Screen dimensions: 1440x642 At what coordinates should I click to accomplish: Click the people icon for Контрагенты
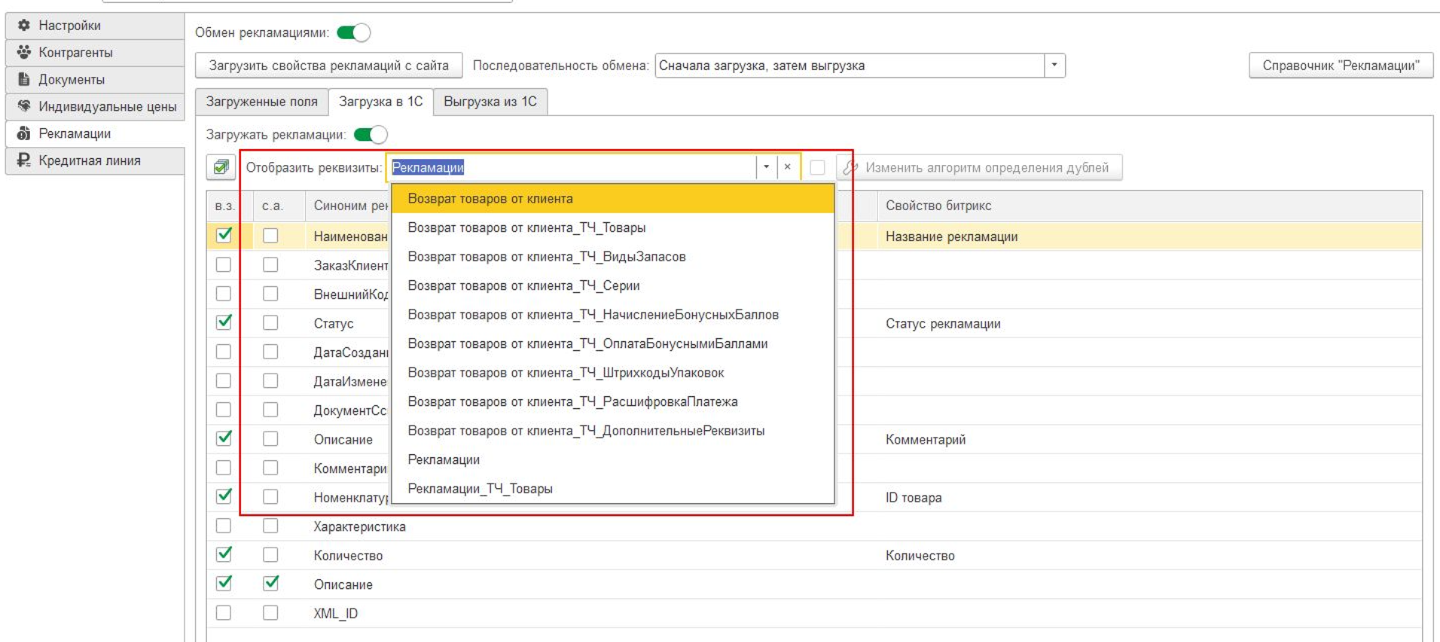point(24,52)
